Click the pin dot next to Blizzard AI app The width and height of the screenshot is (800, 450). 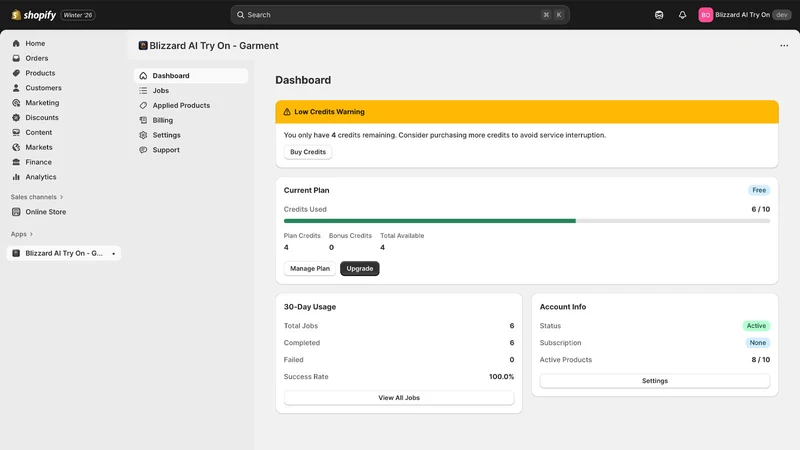coord(113,254)
